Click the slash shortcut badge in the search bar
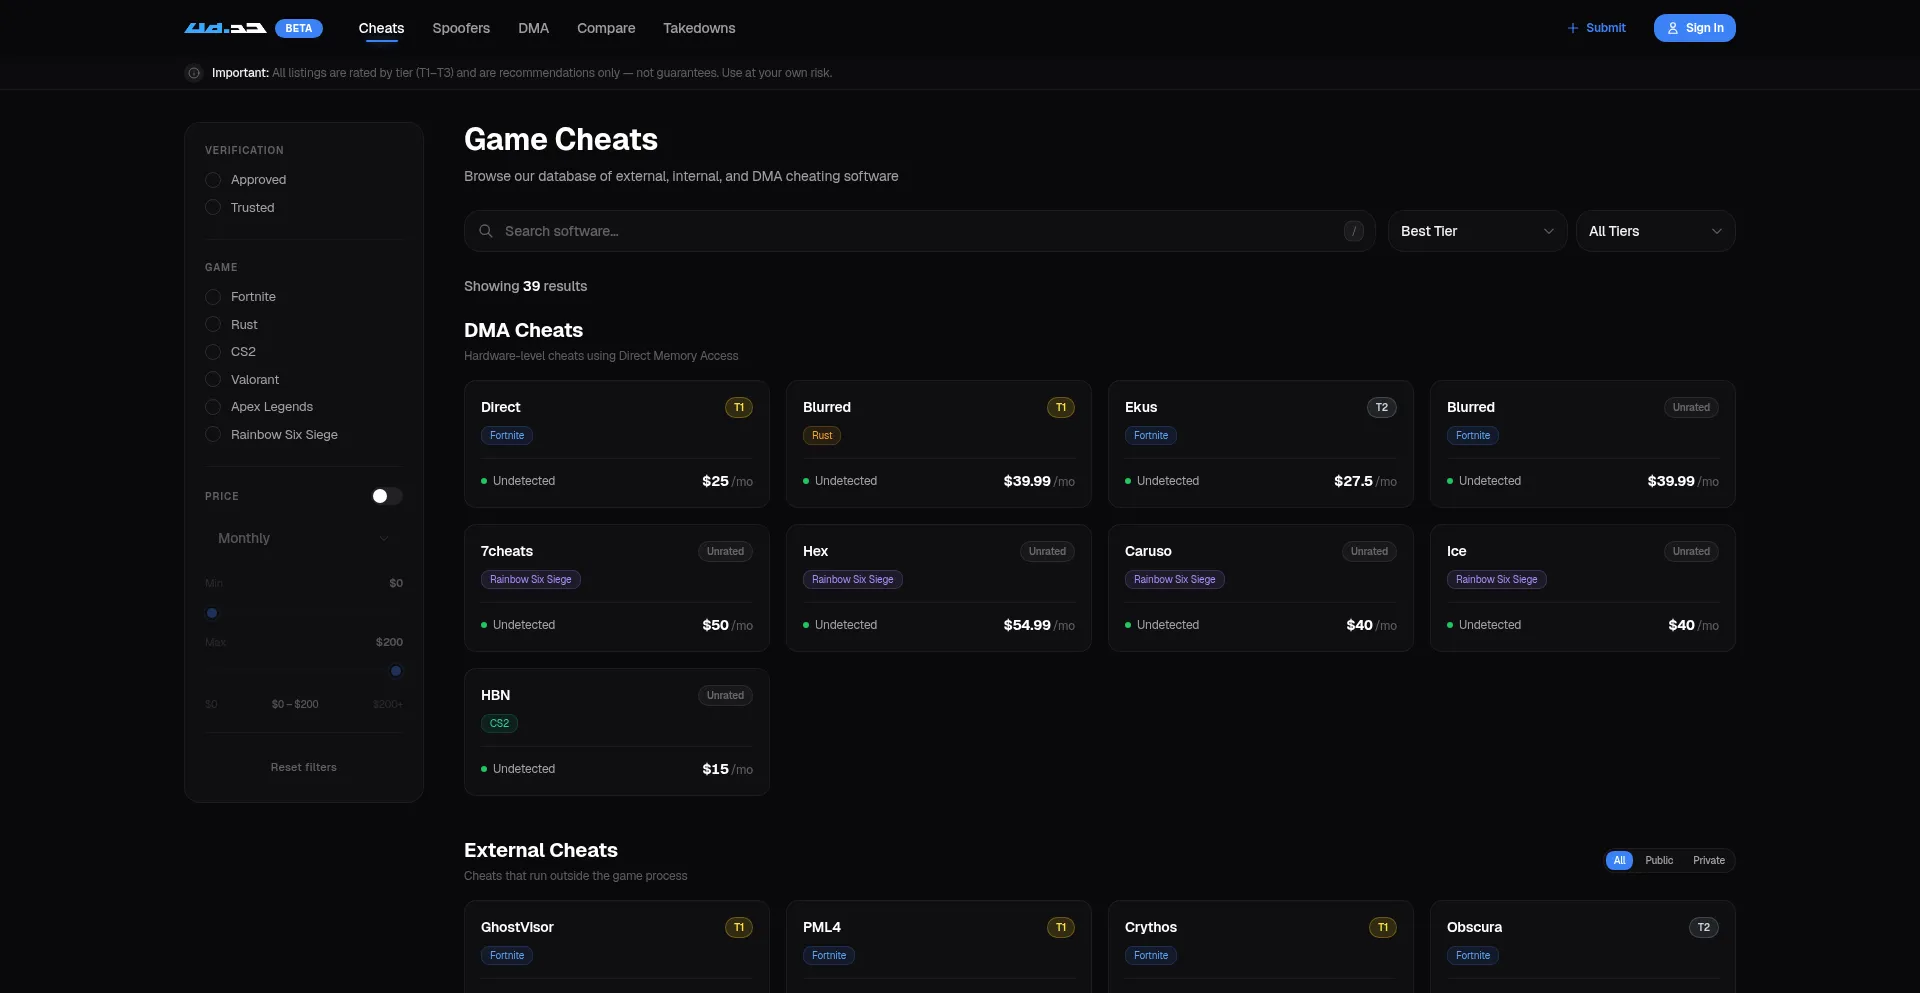 point(1354,231)
